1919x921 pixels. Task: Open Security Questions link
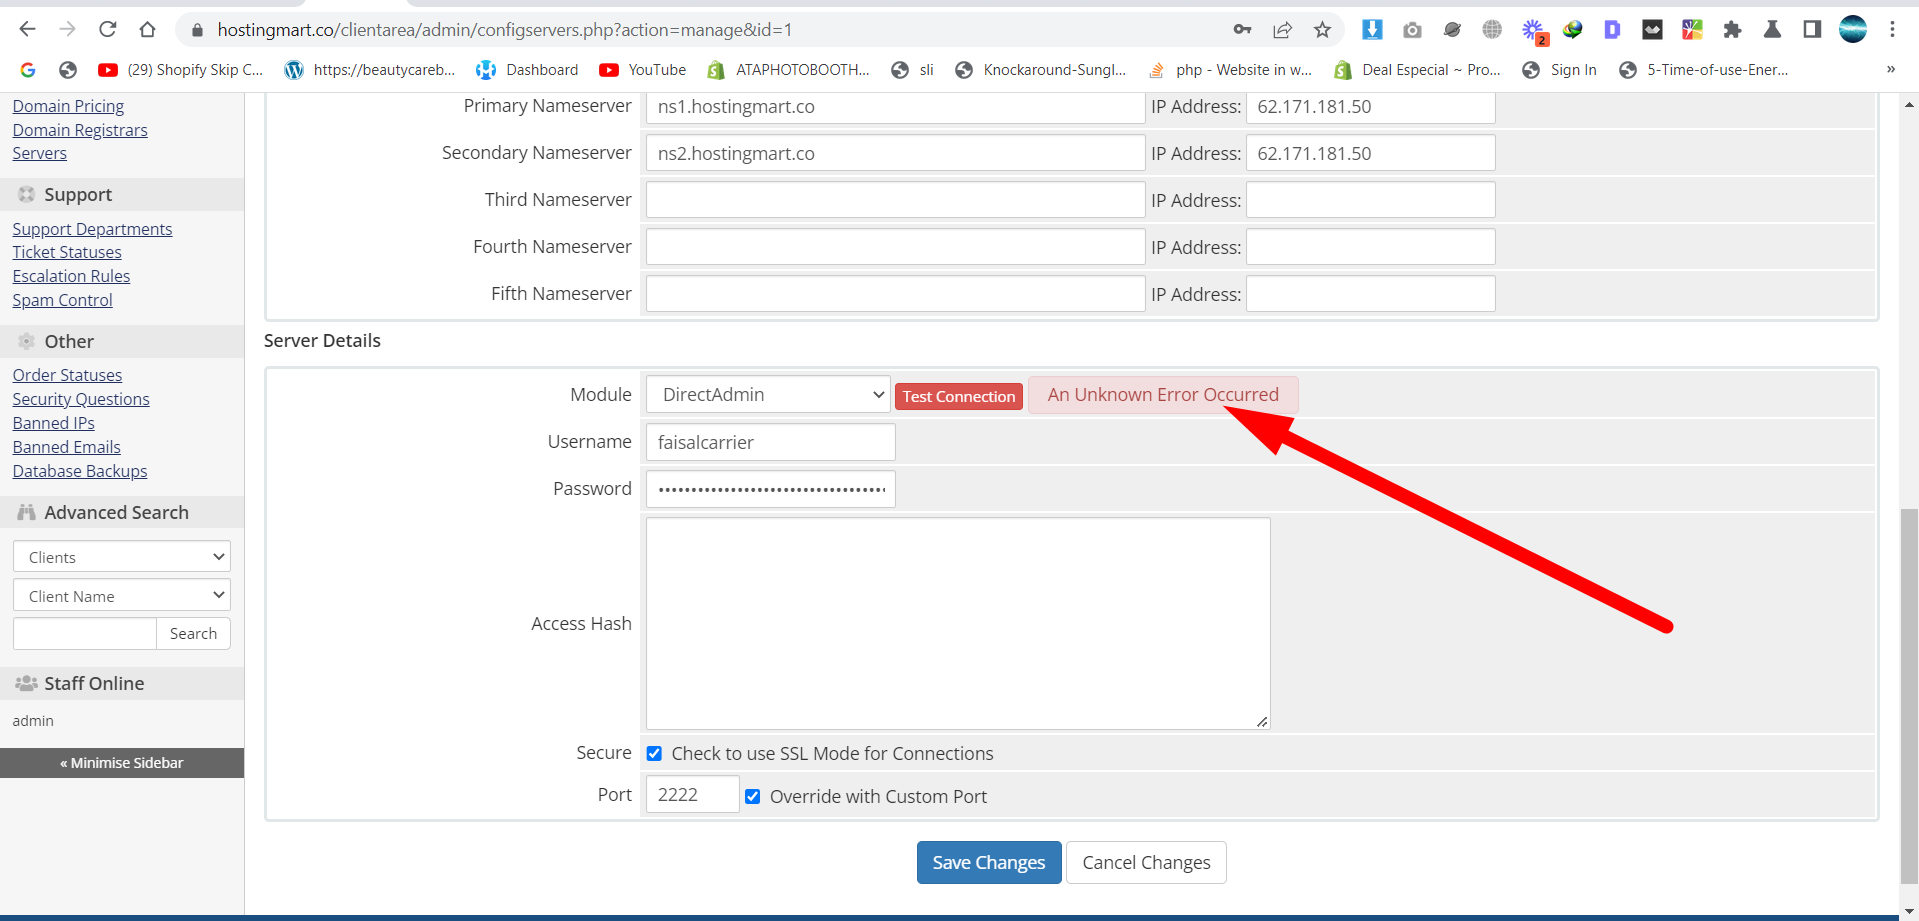pos(81,399)
